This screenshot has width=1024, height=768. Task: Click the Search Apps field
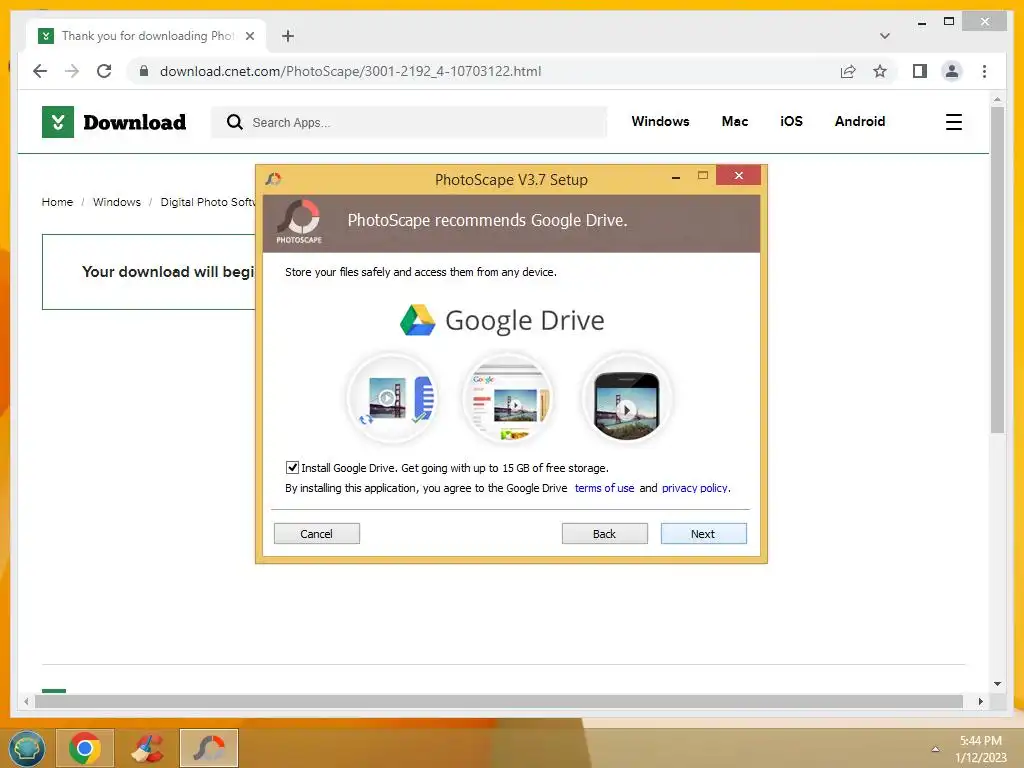[409, 122]
